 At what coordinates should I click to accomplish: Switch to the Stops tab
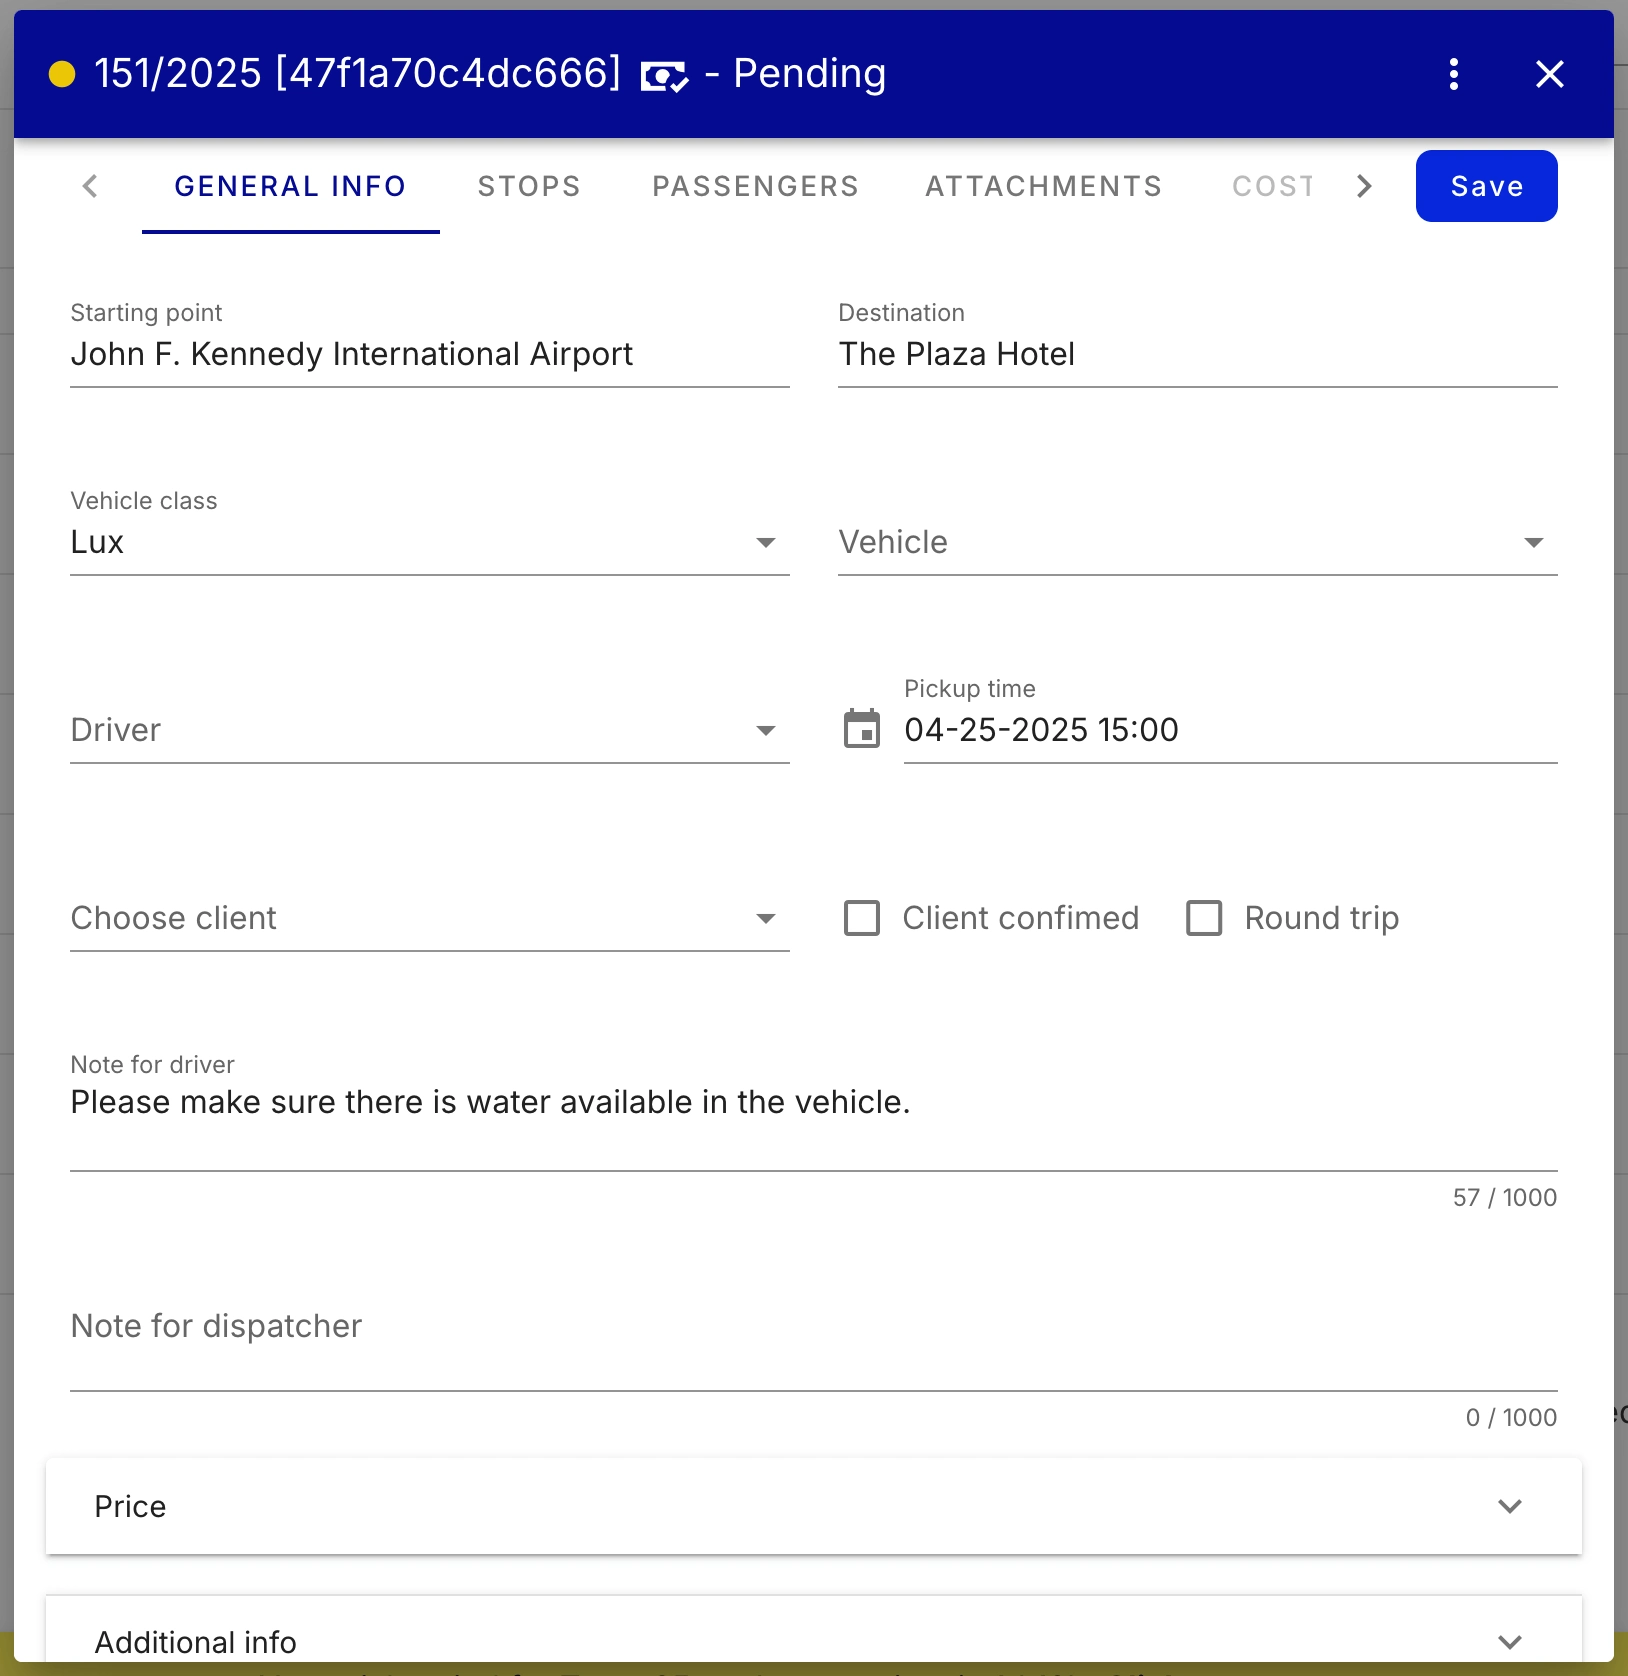pyautogui.click(x=529, y=186)
